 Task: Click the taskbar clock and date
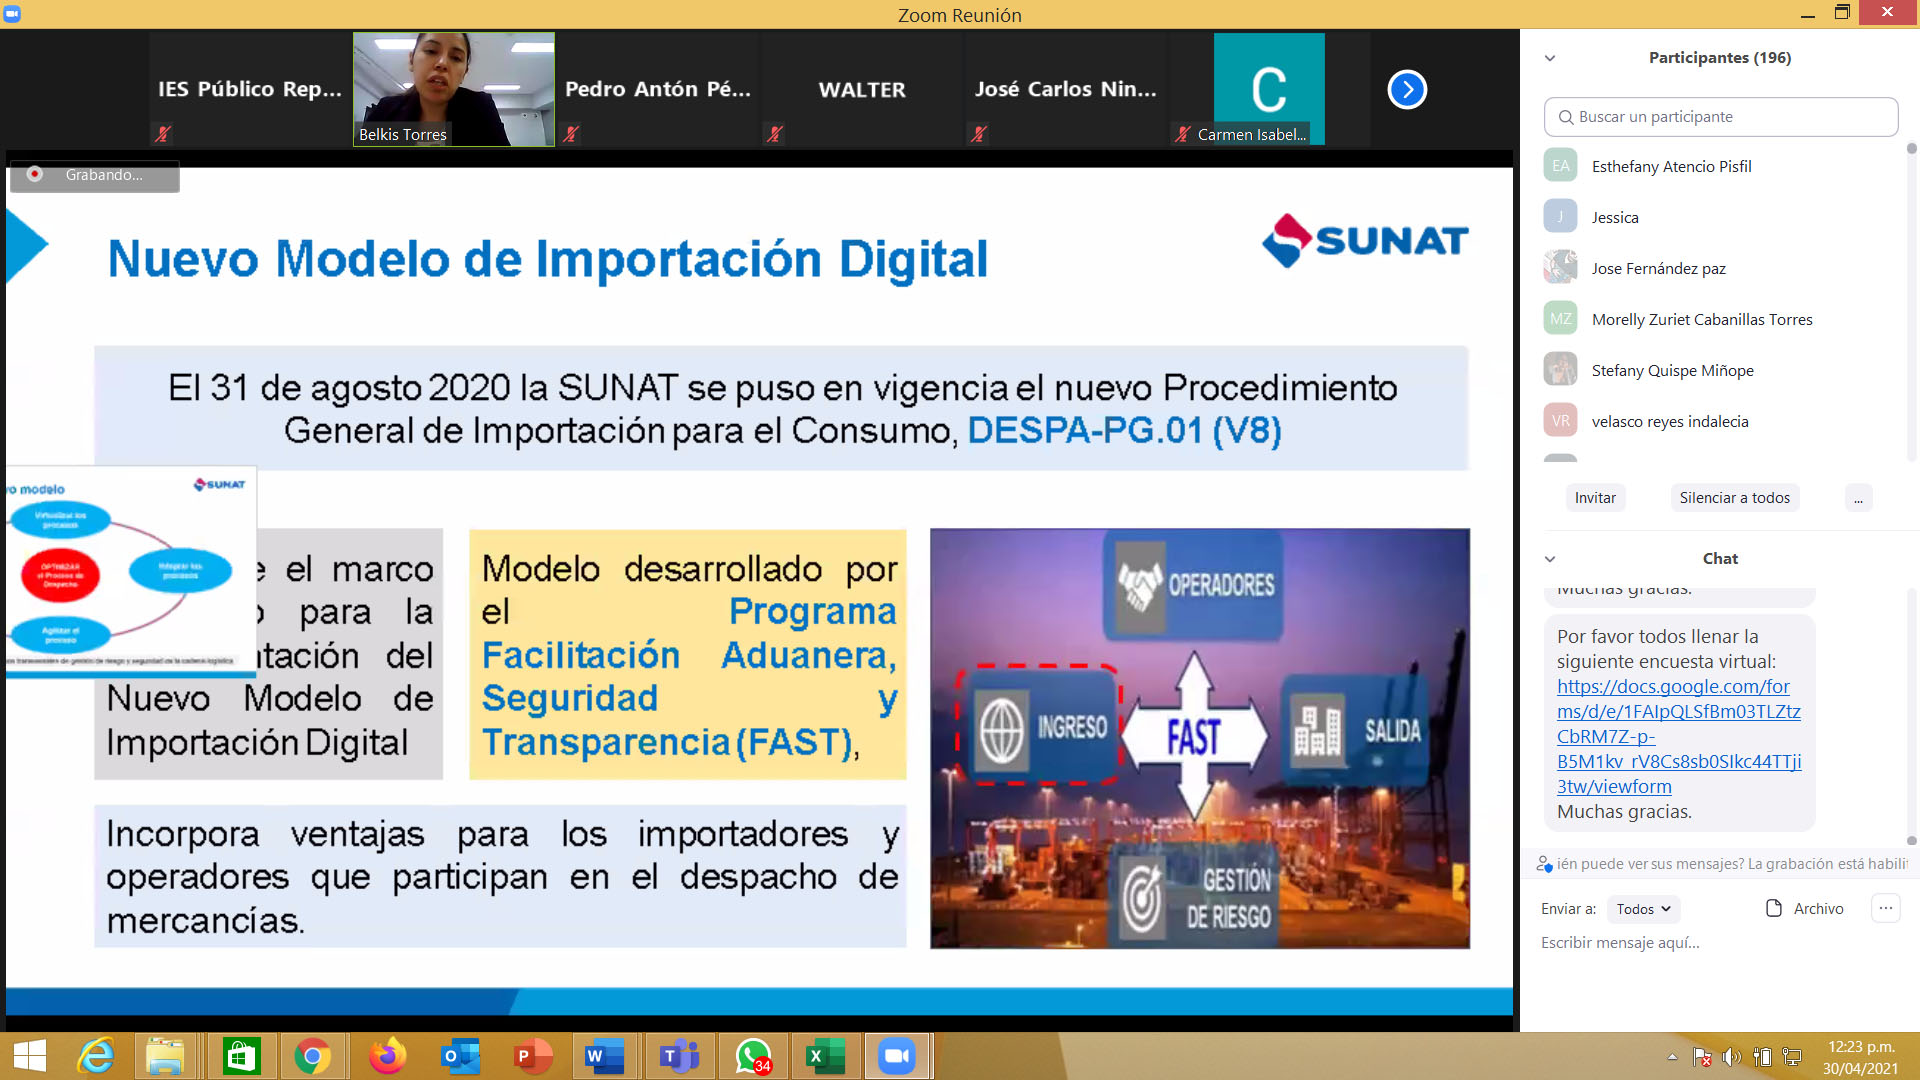pos(1860,1057)
